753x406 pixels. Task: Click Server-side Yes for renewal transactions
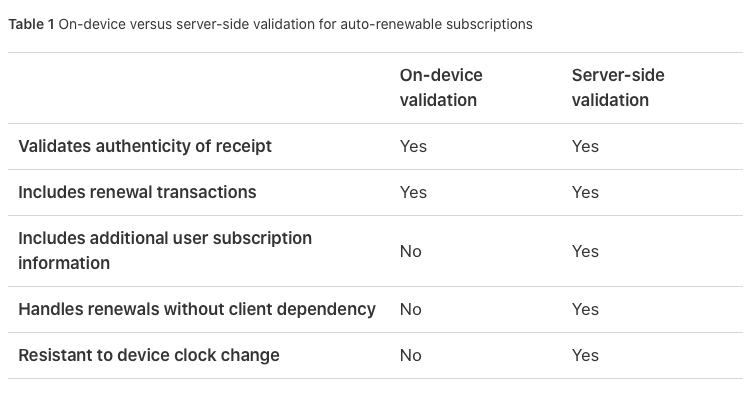[585, 192]
